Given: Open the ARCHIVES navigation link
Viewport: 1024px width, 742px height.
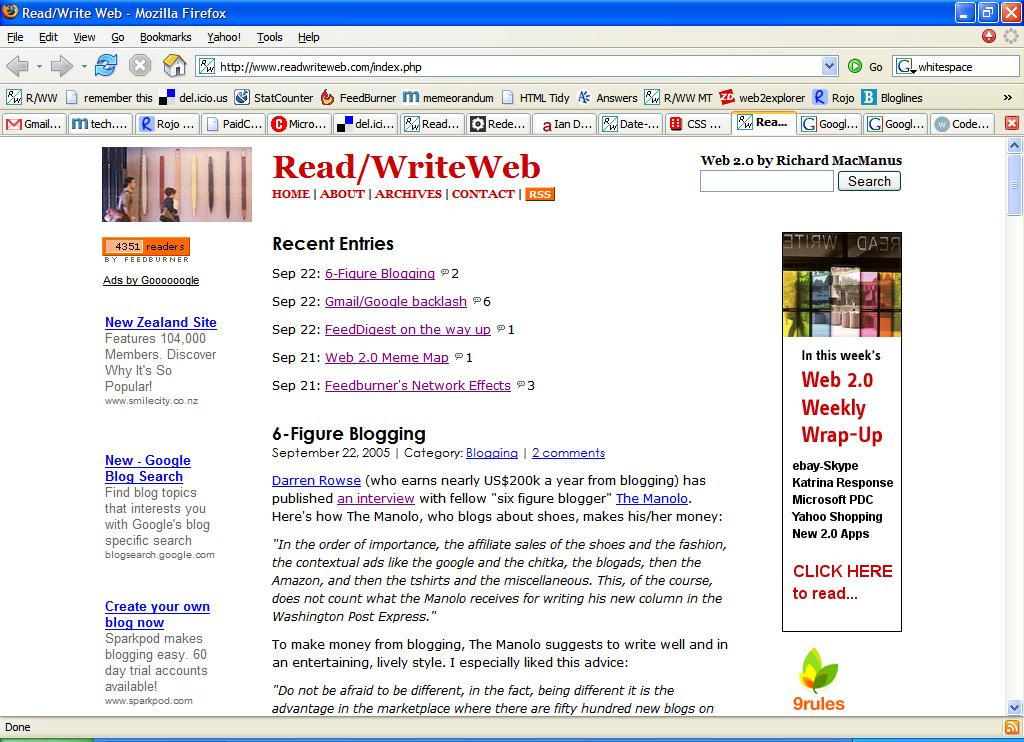Looking at the screenshot, I should click(408, 194).
